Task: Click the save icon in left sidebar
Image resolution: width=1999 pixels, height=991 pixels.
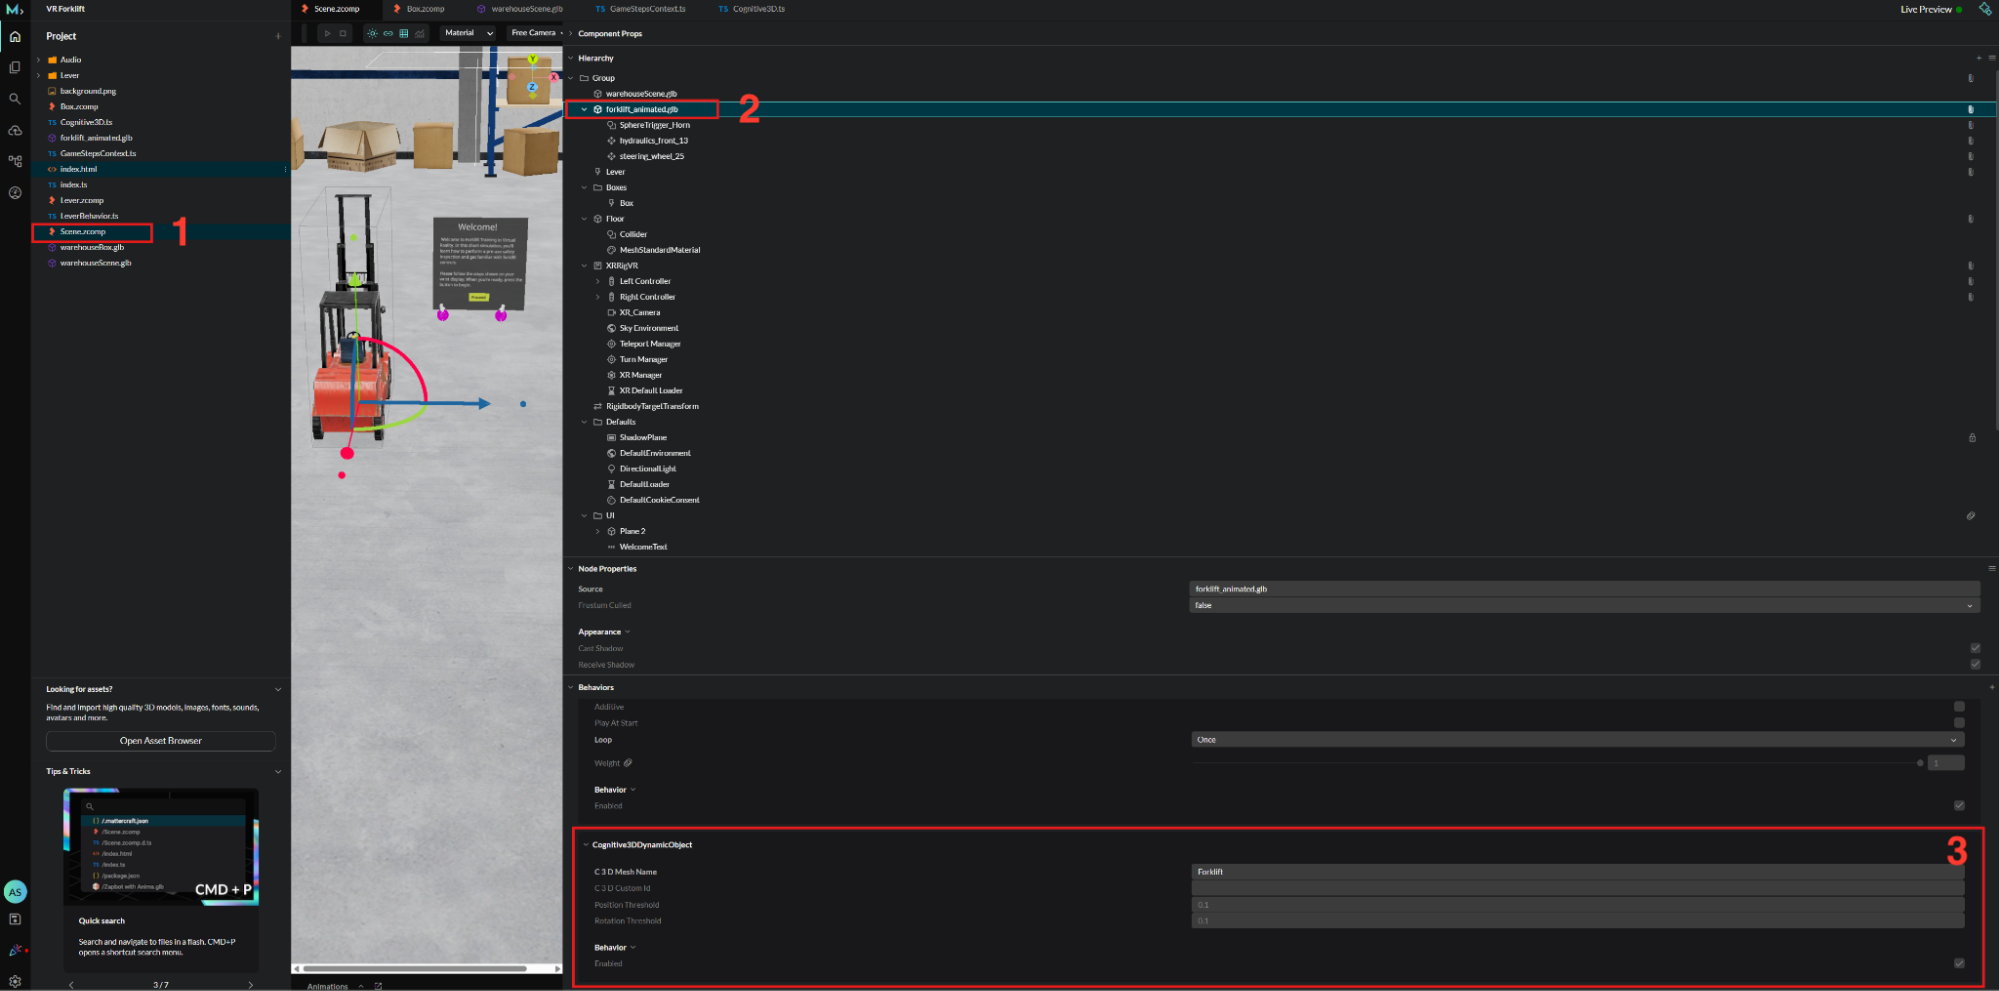Action: pyautogui.click(x=15, y=919)
